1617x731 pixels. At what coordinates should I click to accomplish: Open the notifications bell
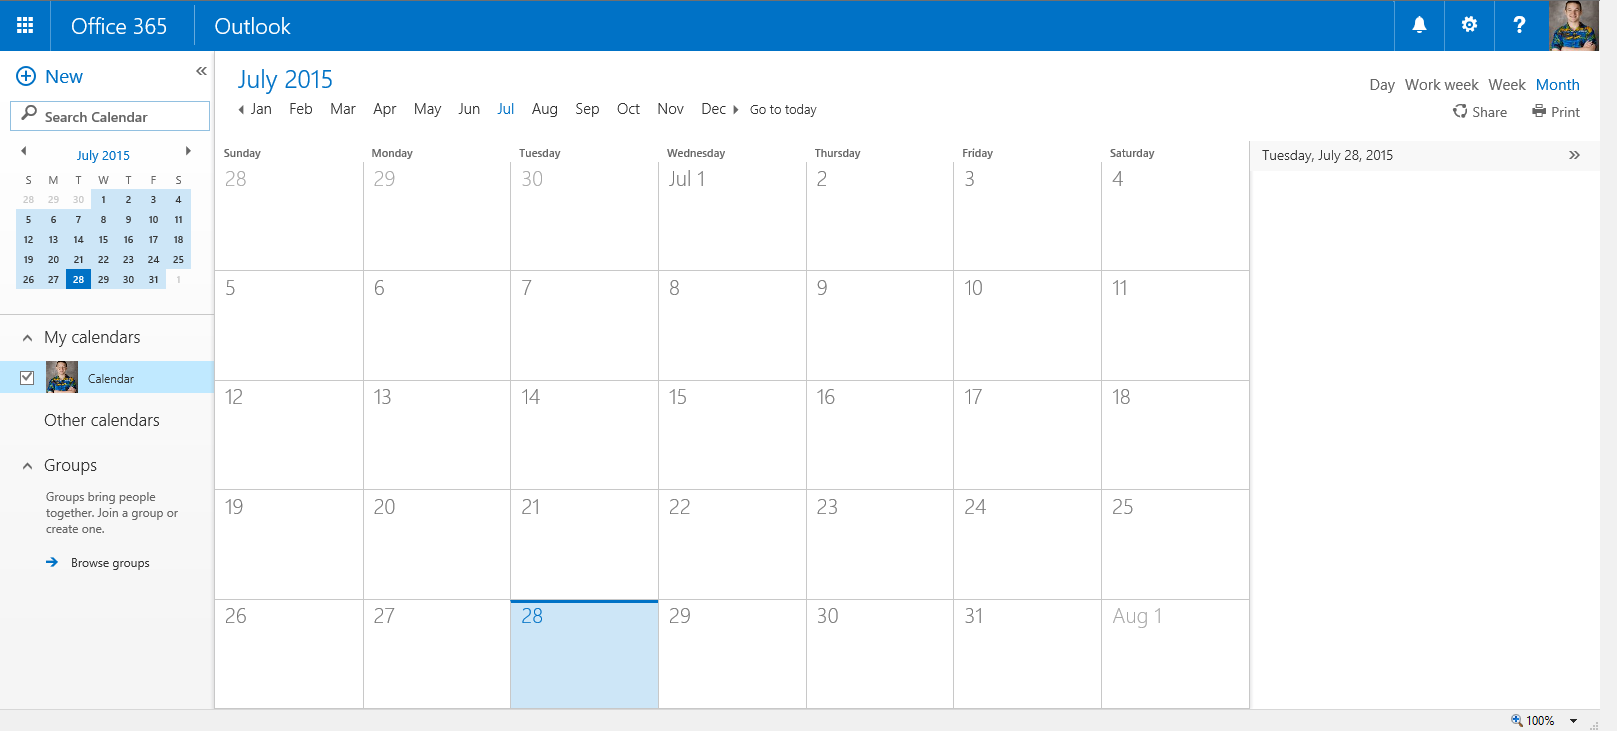point(1419,26)
